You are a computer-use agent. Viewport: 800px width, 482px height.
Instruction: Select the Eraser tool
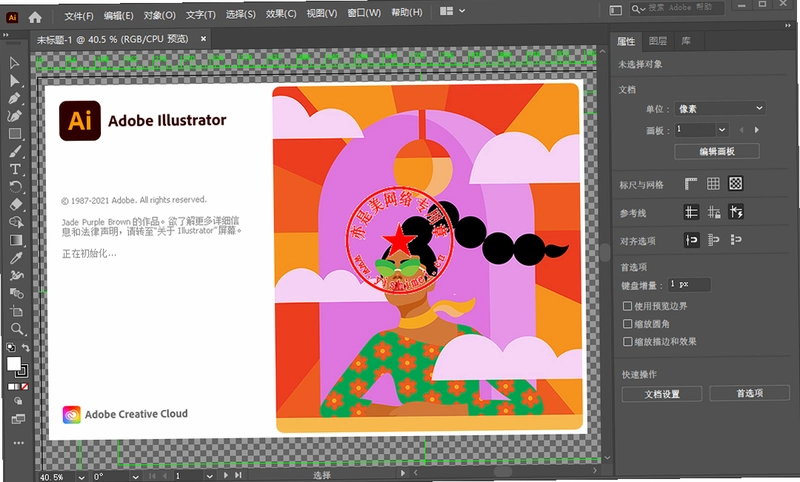tap(16, 205)
